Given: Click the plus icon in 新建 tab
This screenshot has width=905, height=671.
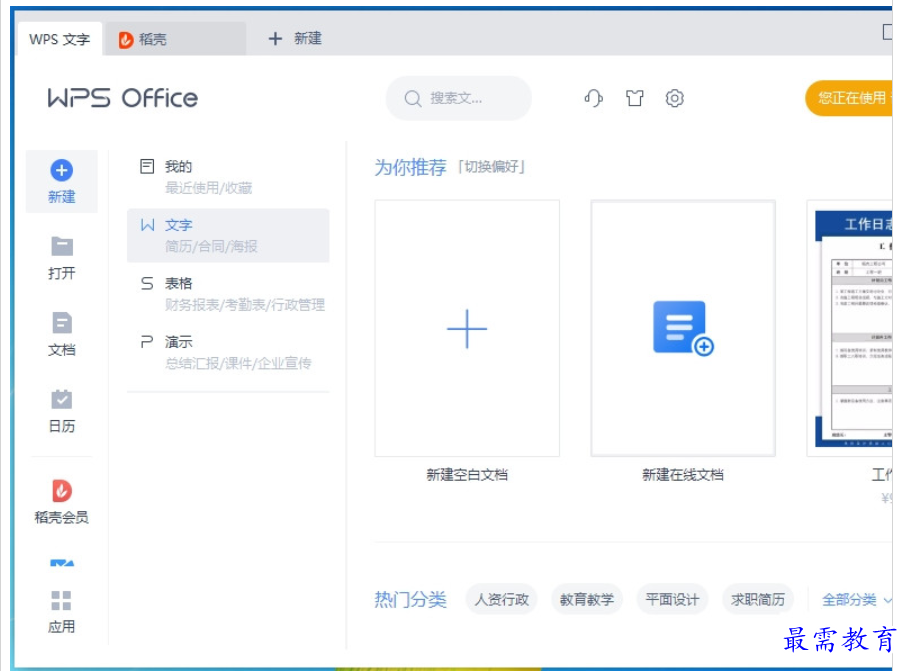Looking at the screenshot, I should 275,39.
